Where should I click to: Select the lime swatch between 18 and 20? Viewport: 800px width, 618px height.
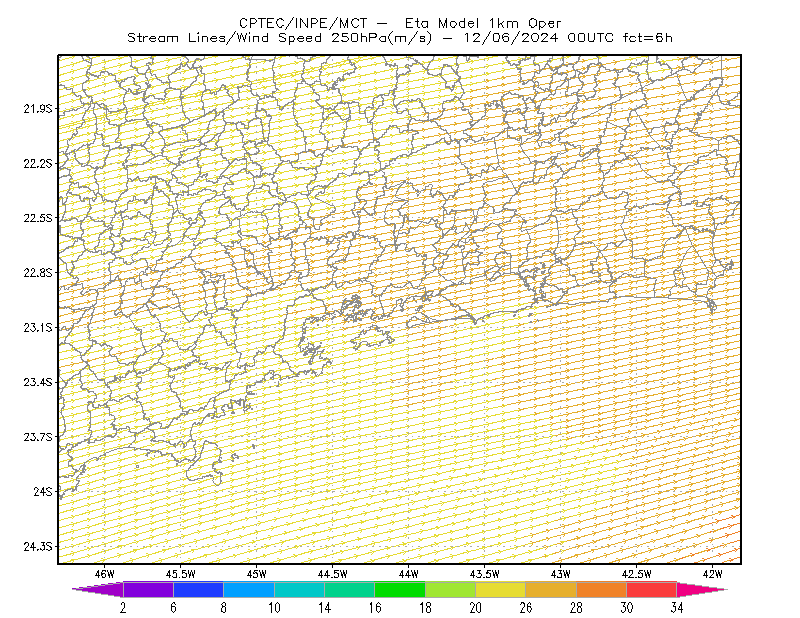(451, 589)
